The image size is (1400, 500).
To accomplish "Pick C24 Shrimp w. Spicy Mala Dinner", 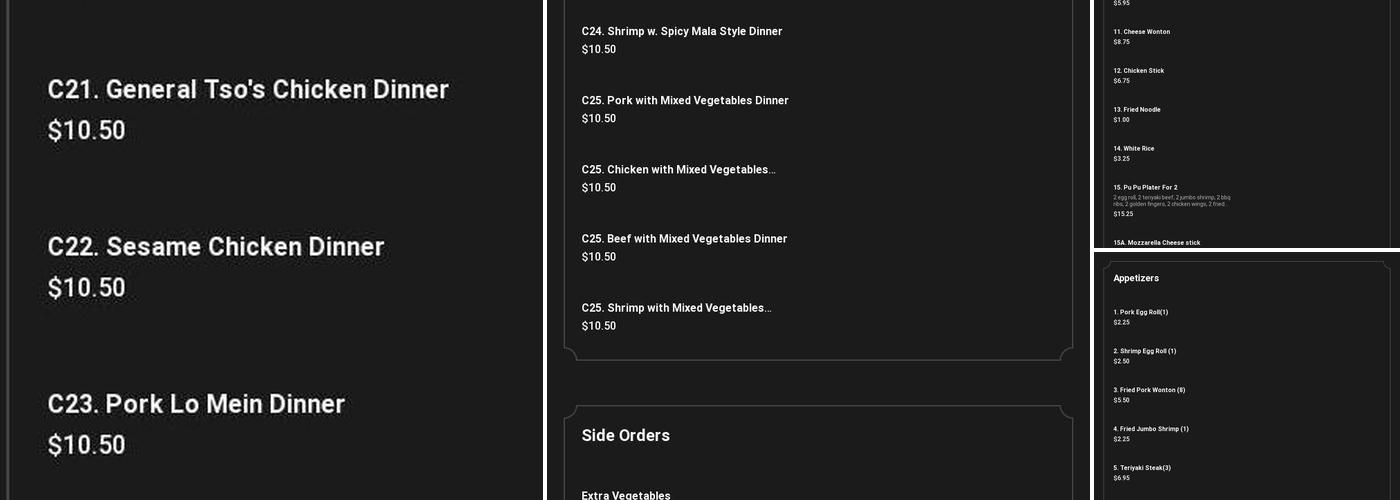I will coord(682,32).
